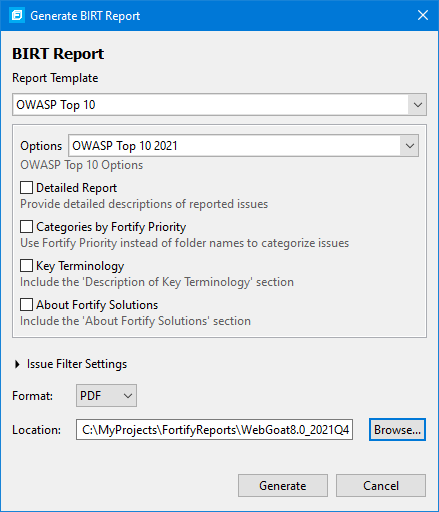Click the Location path input field
This screenshot has width=439, height=512.
(x=214, y=430)
